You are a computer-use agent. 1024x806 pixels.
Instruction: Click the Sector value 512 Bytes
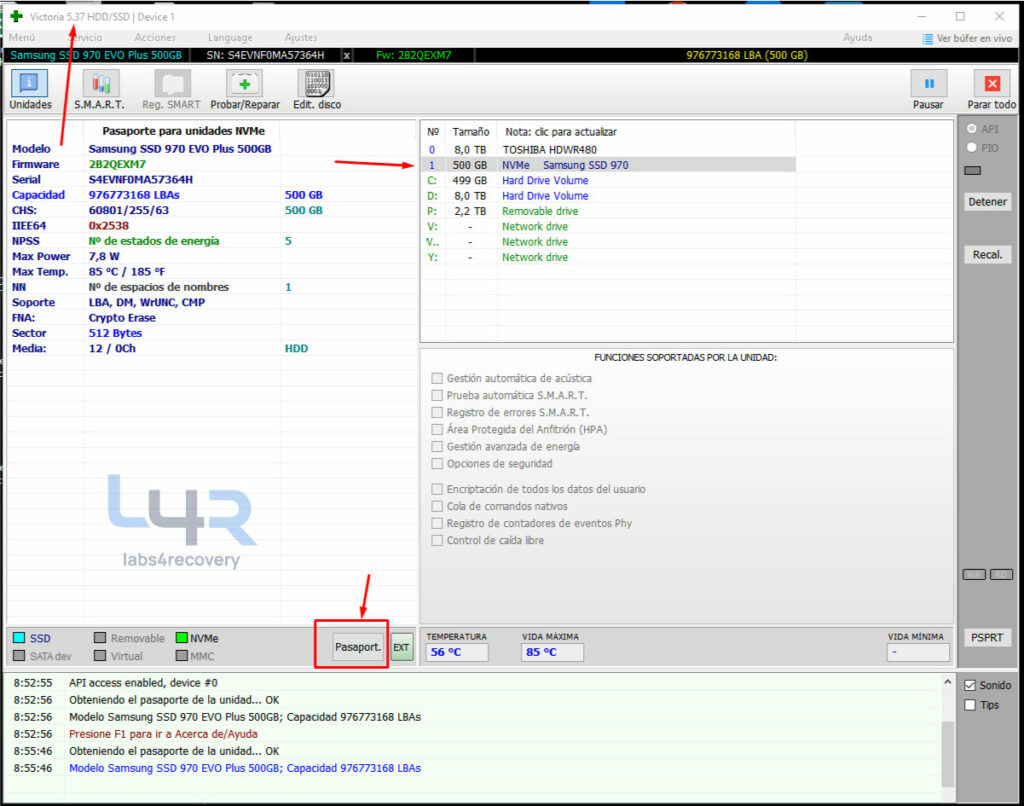115,333
